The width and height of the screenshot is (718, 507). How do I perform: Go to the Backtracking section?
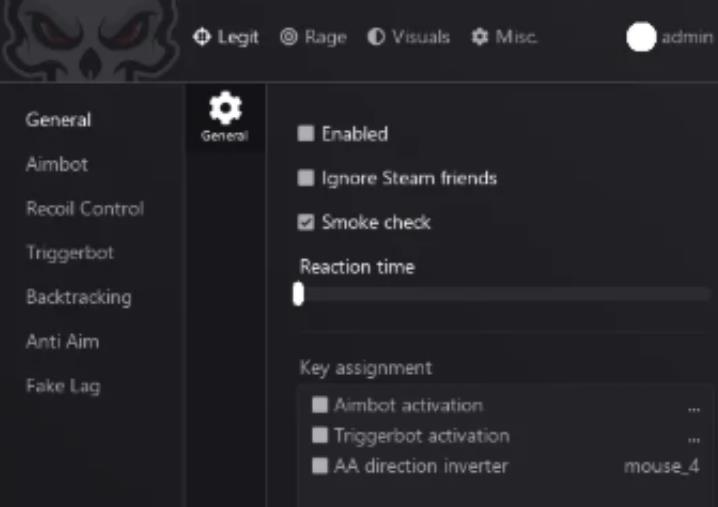click(78, 297)
